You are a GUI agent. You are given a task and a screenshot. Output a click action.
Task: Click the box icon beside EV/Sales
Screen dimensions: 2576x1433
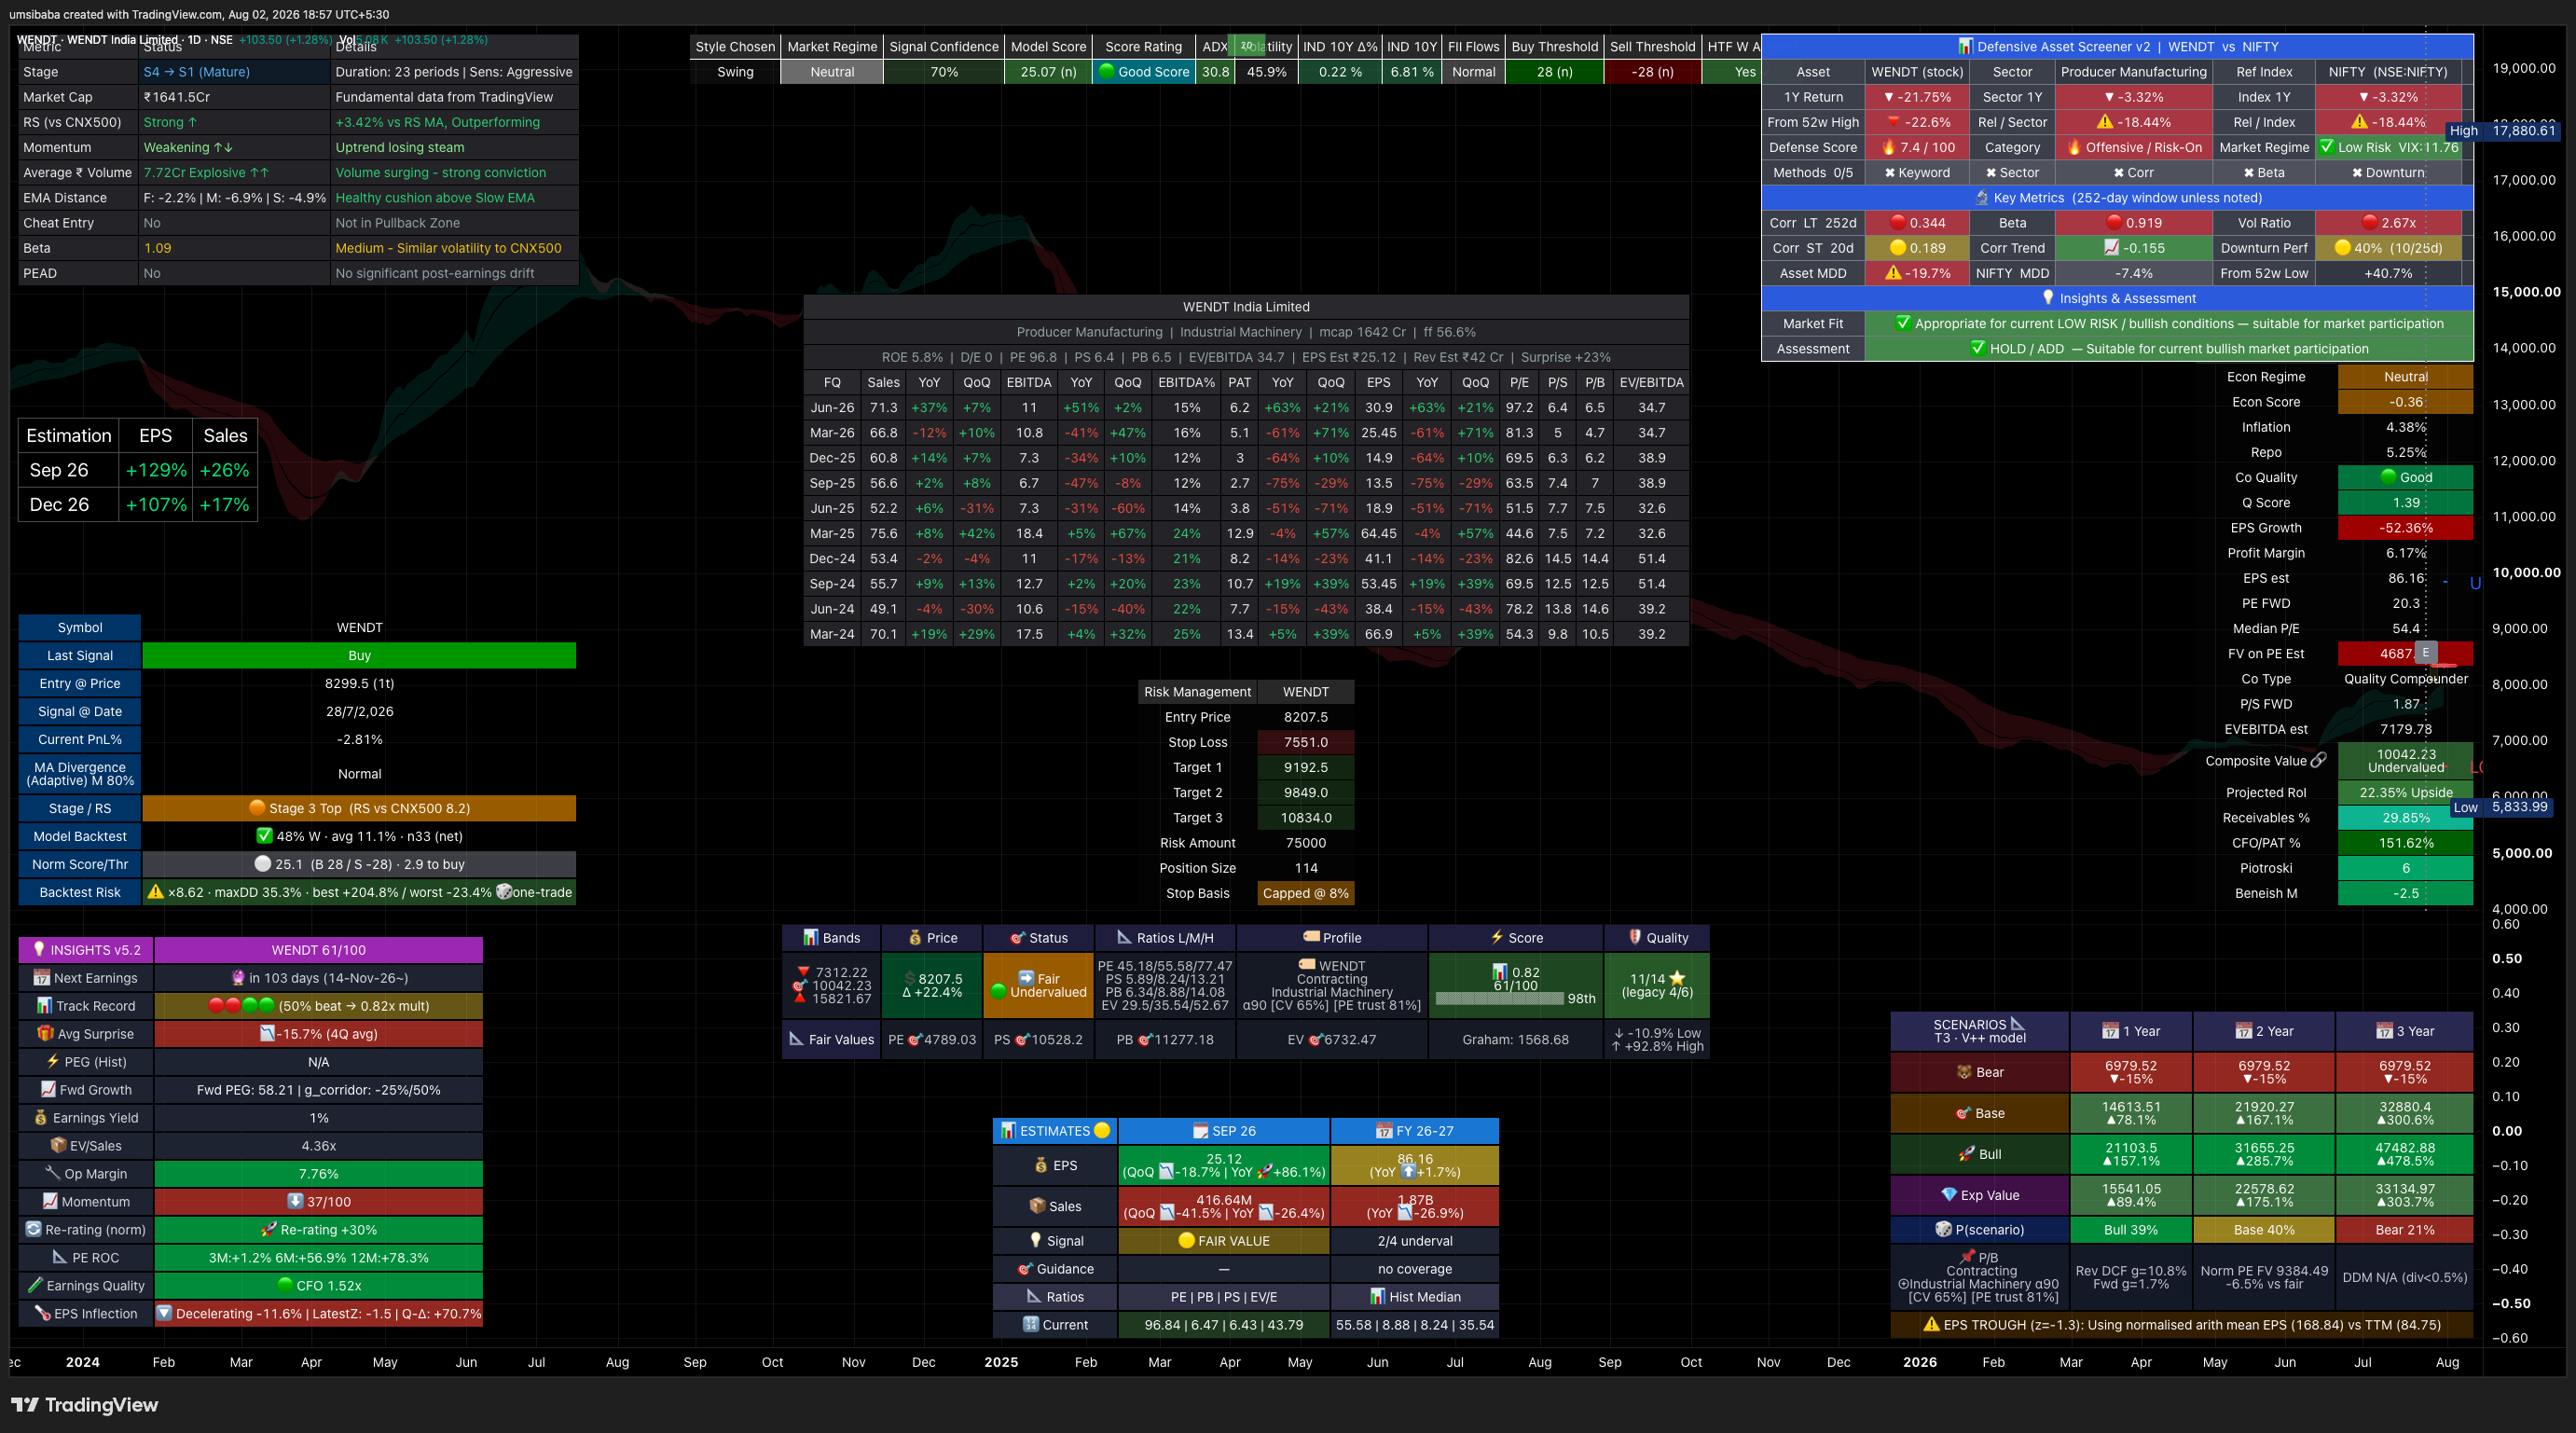(x=58, y=1145)
